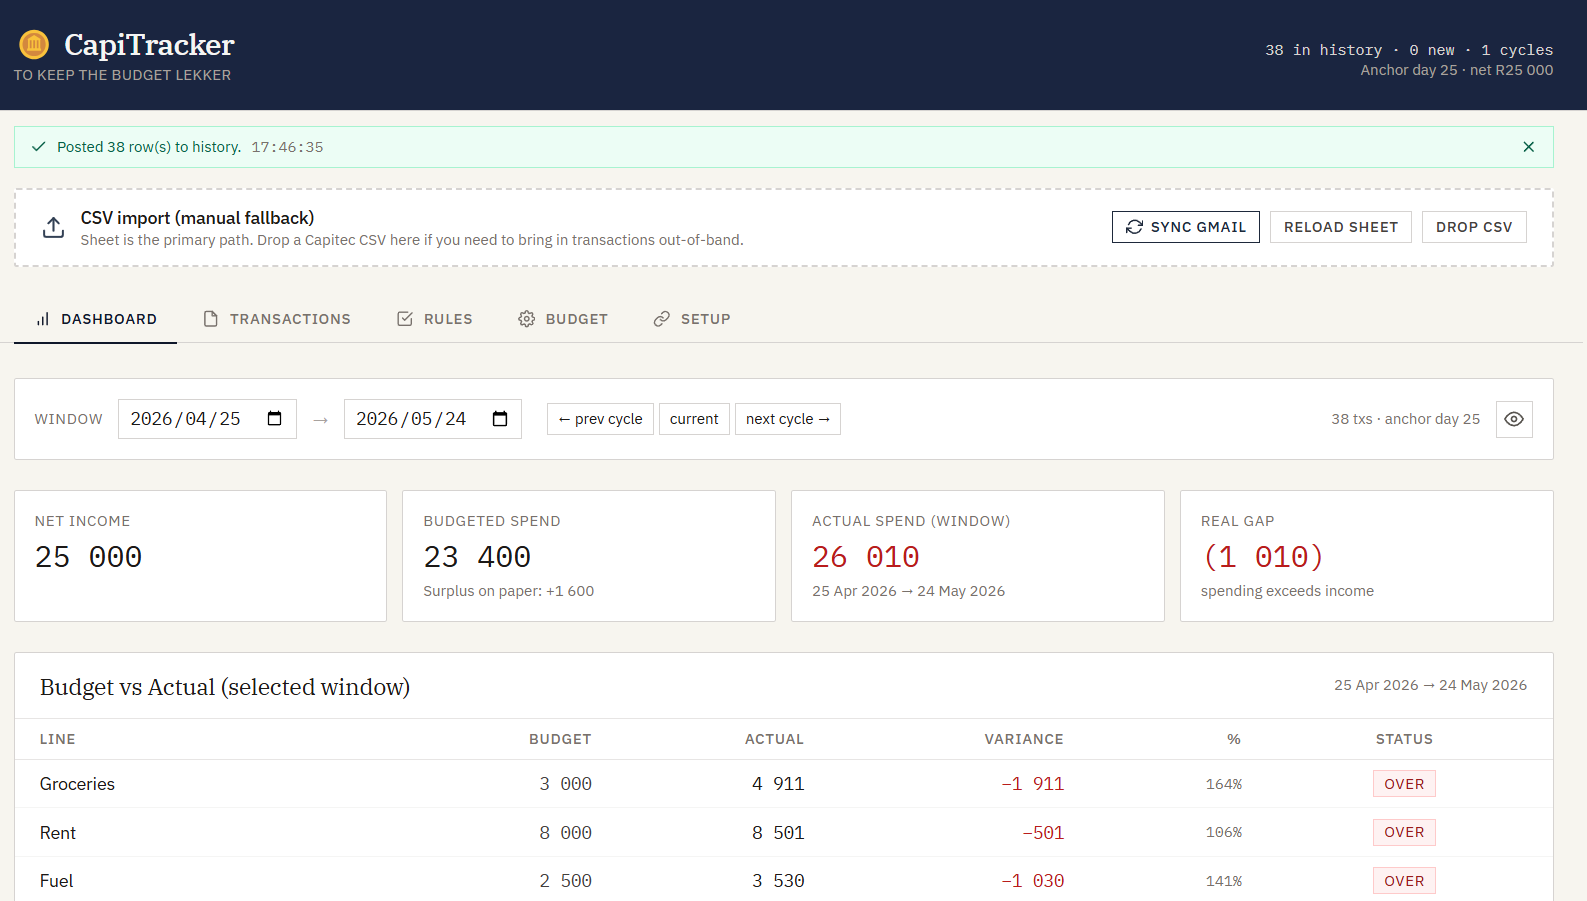Click the Budgeted Spend value 23 400
This screenshot has height=901, width=1587.
click(x=477, y=557)
